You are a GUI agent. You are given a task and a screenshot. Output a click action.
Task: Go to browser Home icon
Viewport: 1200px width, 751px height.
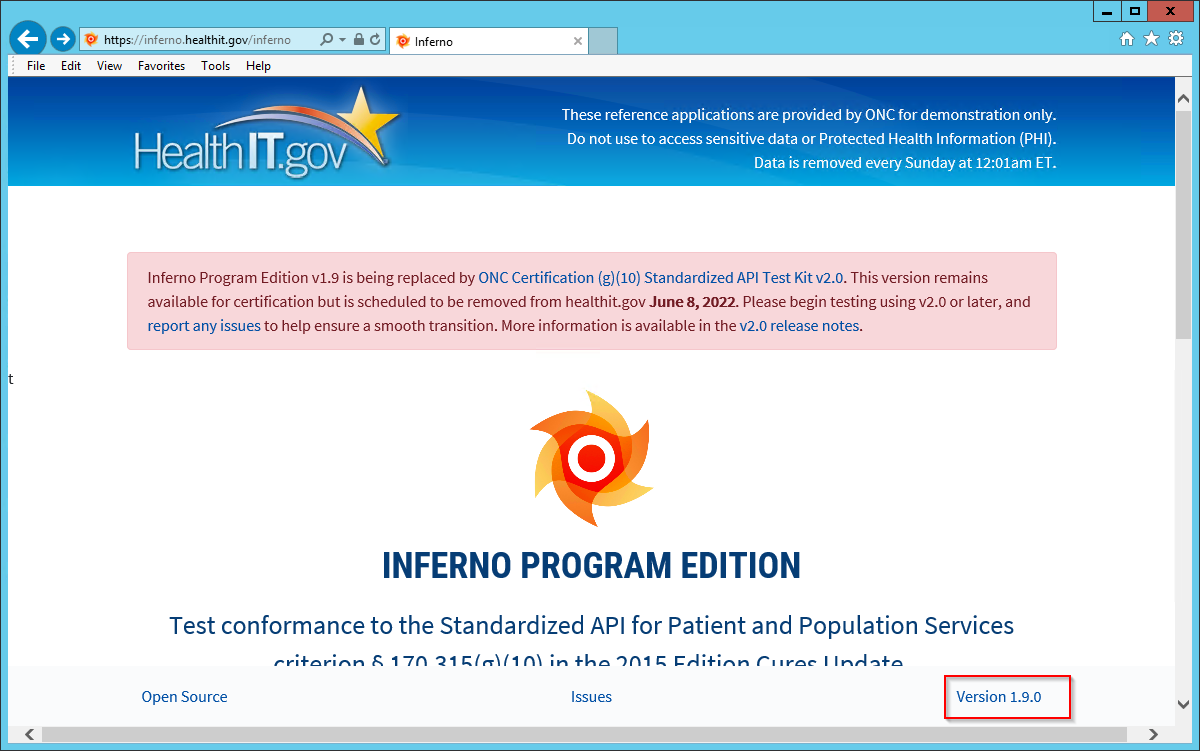click(1127, 39)
